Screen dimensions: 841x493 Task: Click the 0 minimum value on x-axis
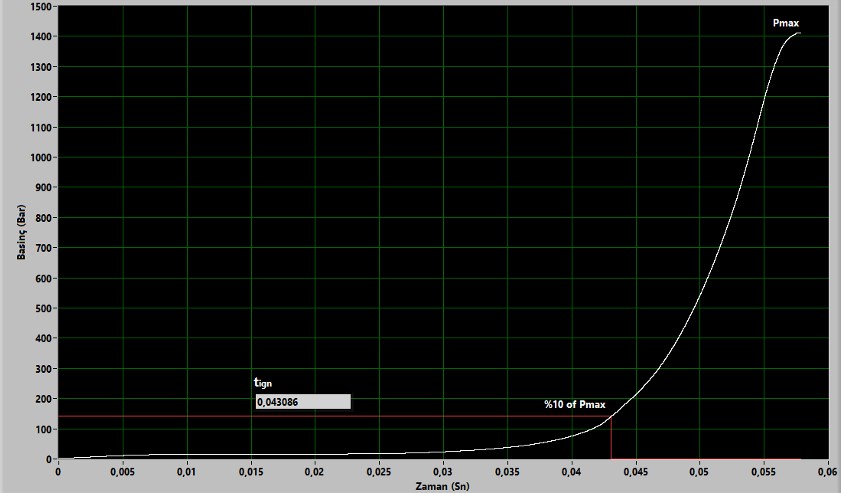(x=58, y=470)
